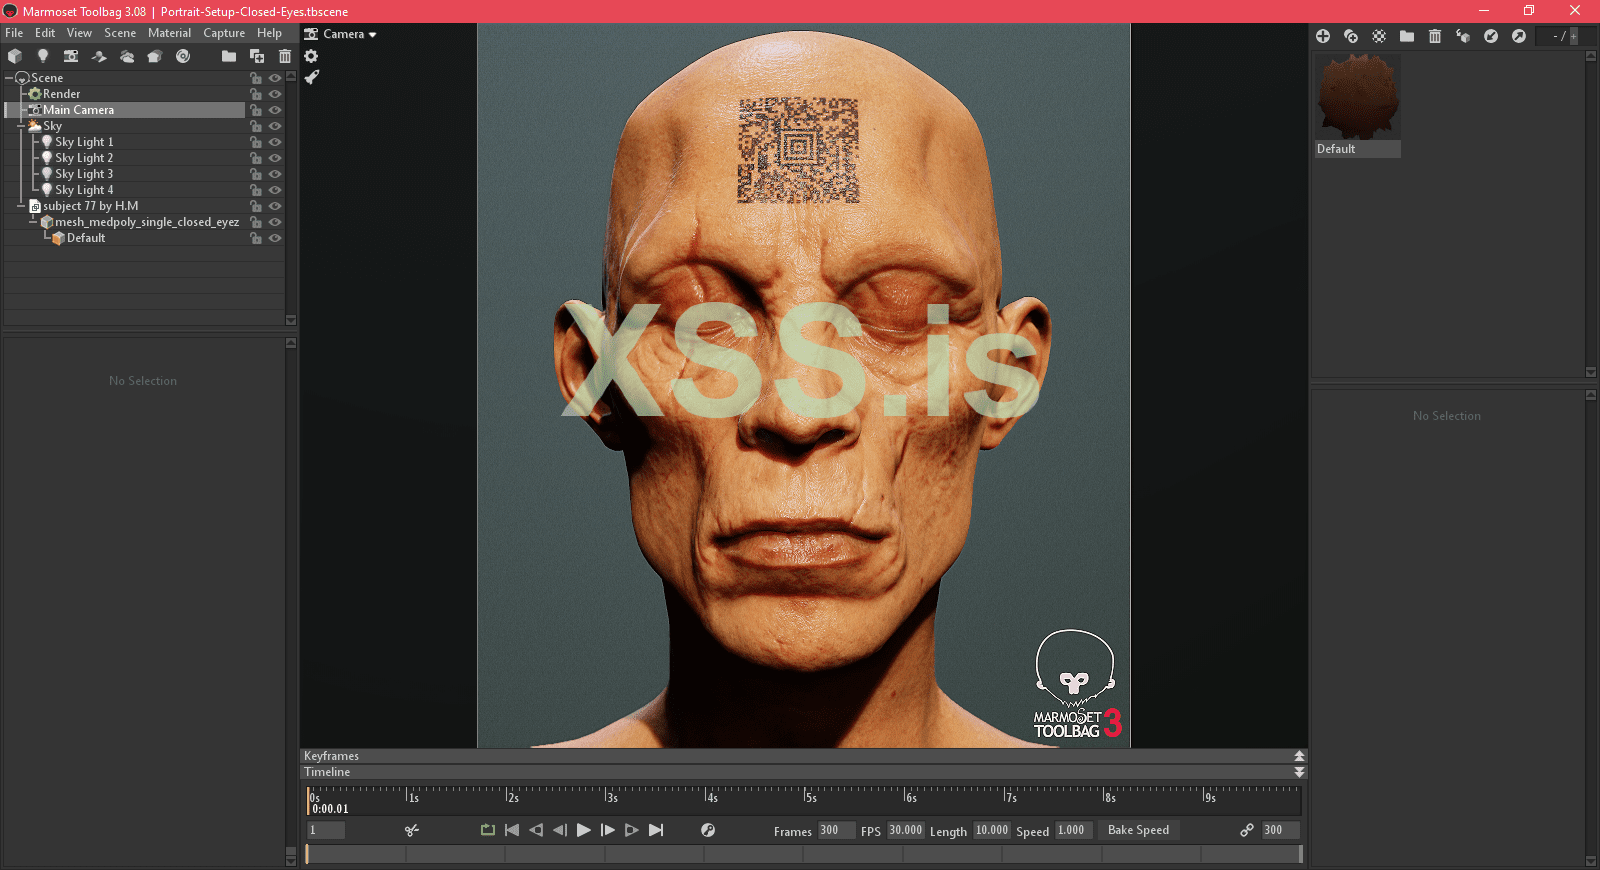1600x870 pixels.
Task: Open the Camera dropdown in viewport
Action: pos(342,34)
